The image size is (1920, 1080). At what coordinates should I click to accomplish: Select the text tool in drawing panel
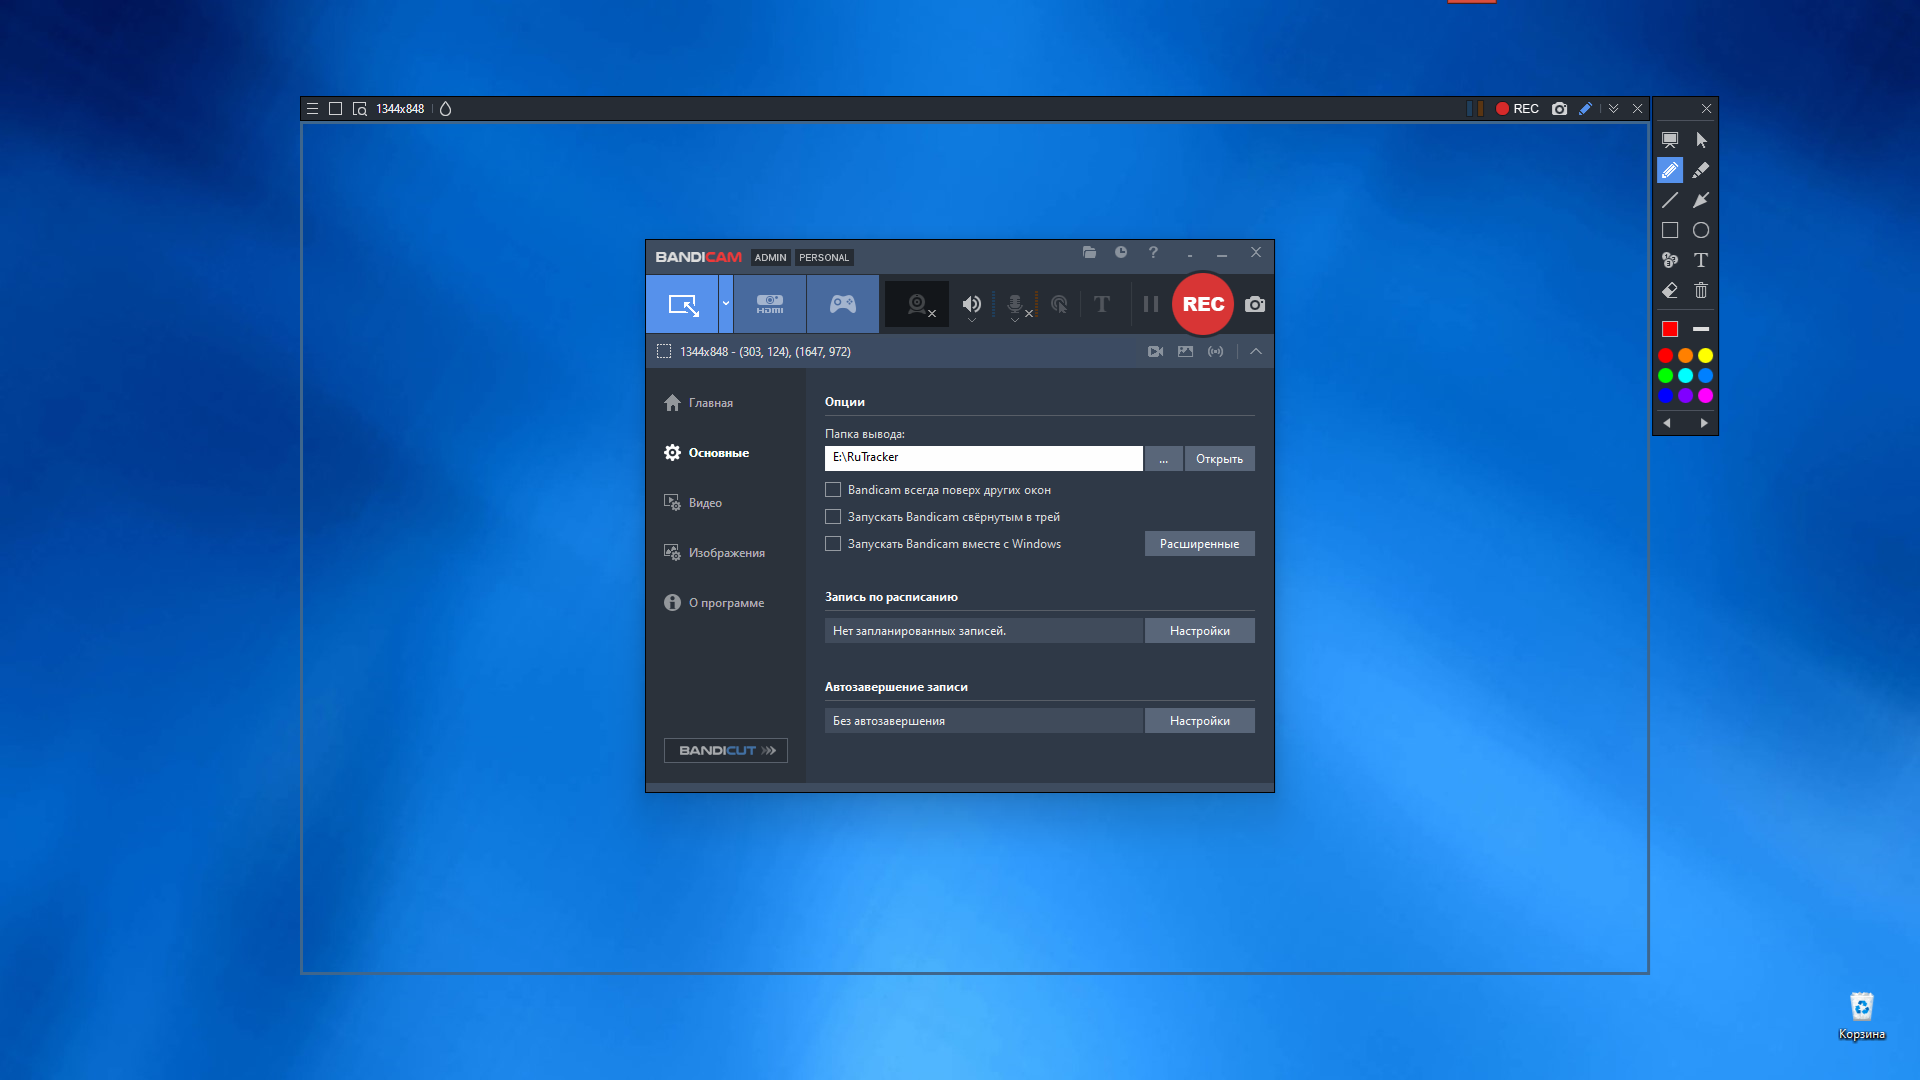click(x=1701, y=260)
